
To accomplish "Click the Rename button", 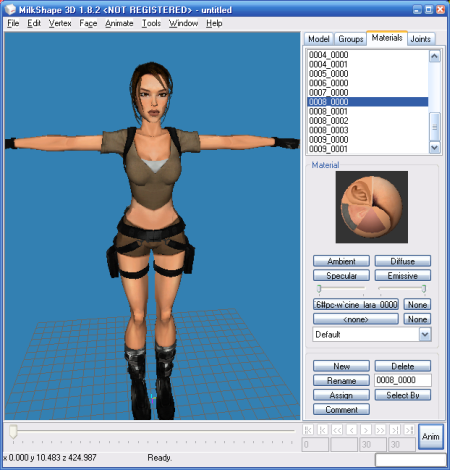I will click(341, 380).
